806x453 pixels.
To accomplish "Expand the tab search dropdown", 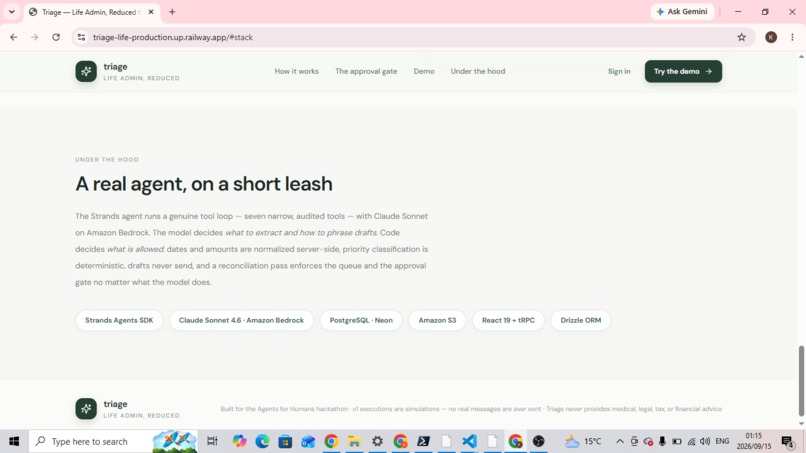I will tap(11, 12).
